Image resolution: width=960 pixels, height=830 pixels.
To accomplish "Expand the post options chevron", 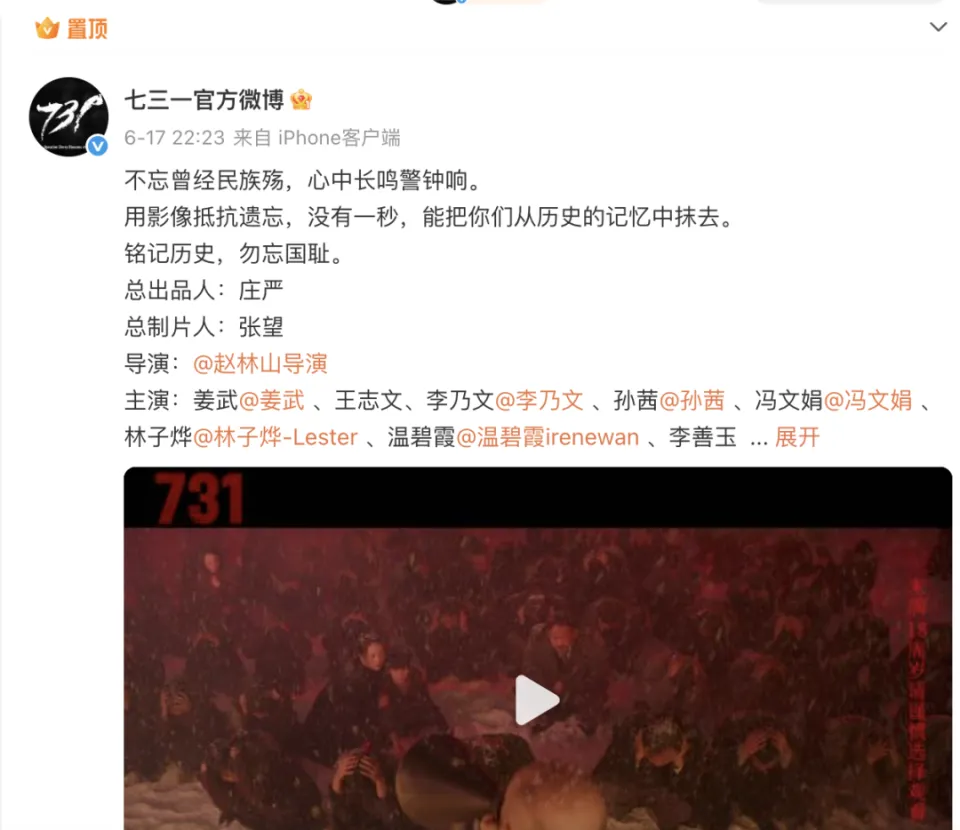I will pos(938,27).
